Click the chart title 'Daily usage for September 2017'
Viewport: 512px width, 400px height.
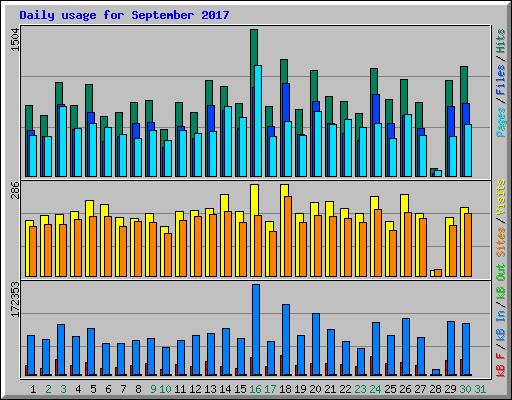[x=124, y=15]
